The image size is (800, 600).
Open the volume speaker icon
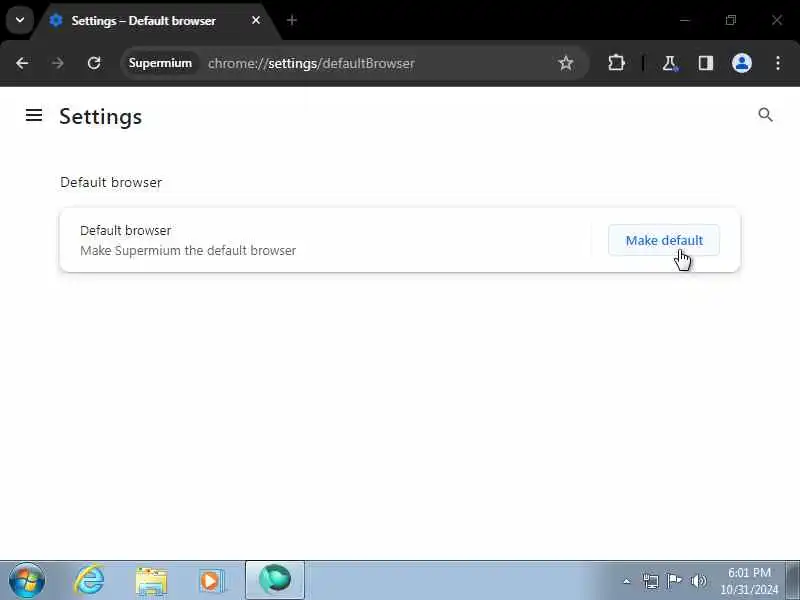click(698, 581)
